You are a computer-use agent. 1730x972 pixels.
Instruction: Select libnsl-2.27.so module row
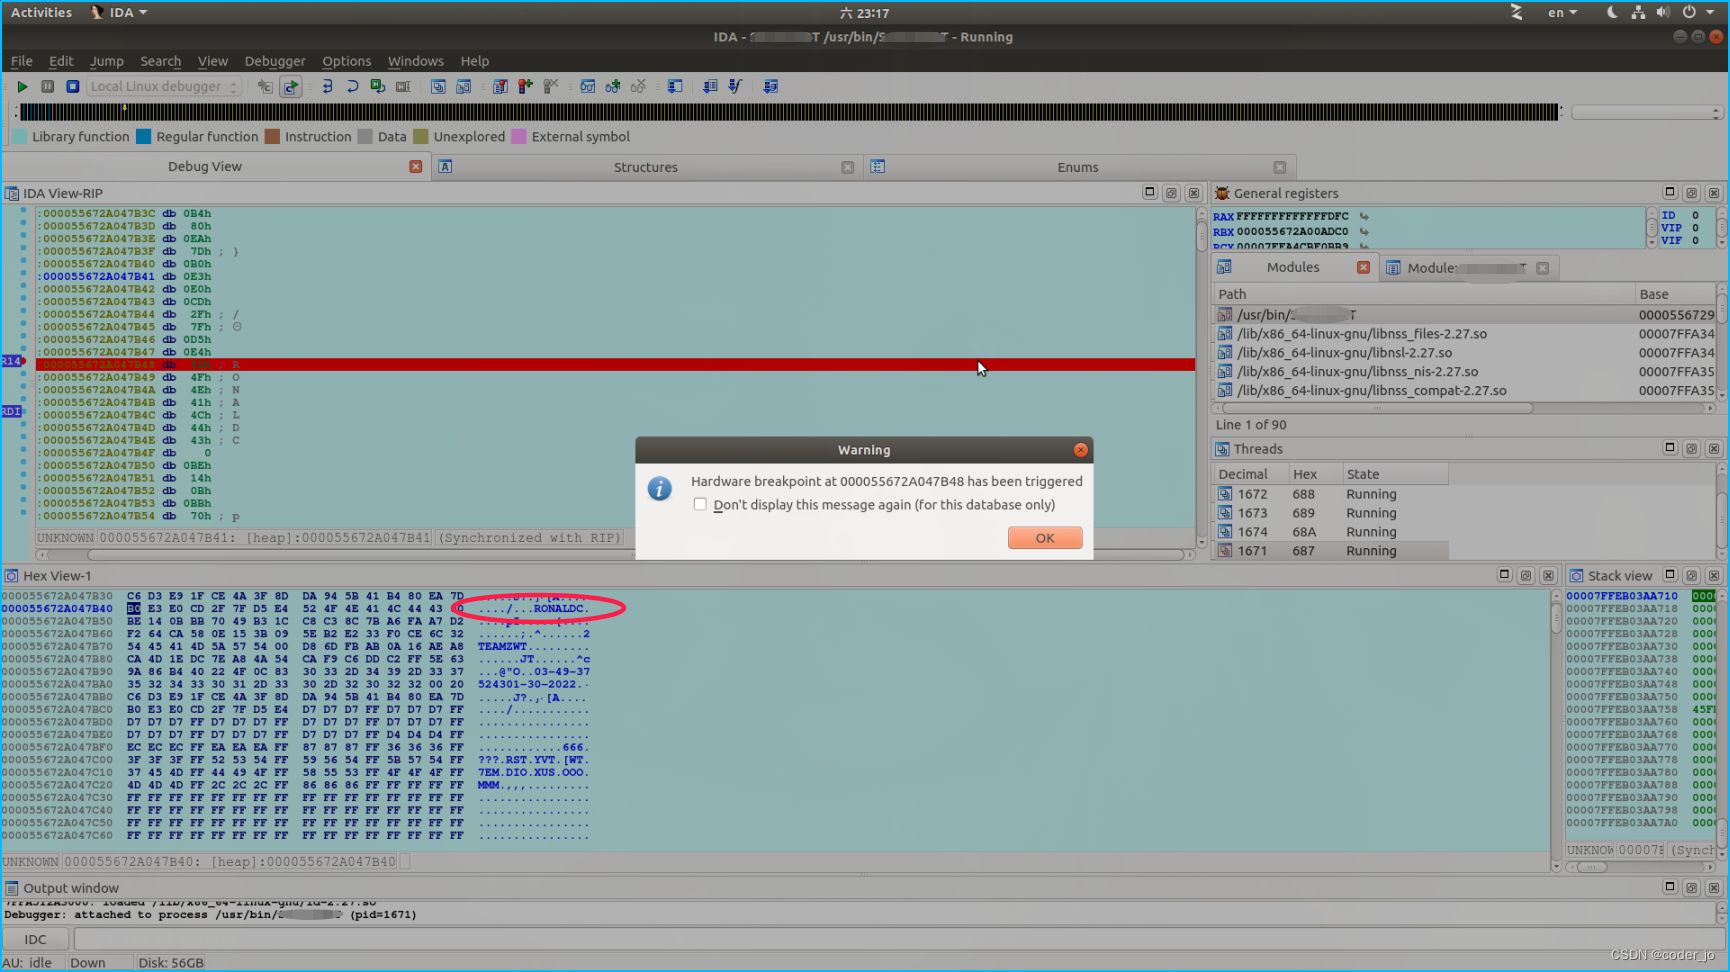click(x=1464, y=353)
